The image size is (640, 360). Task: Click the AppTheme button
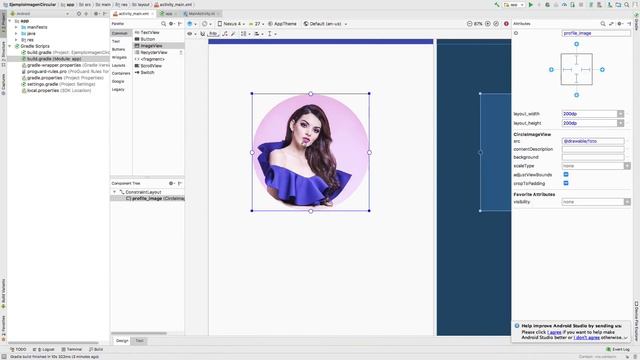point(282,24)
